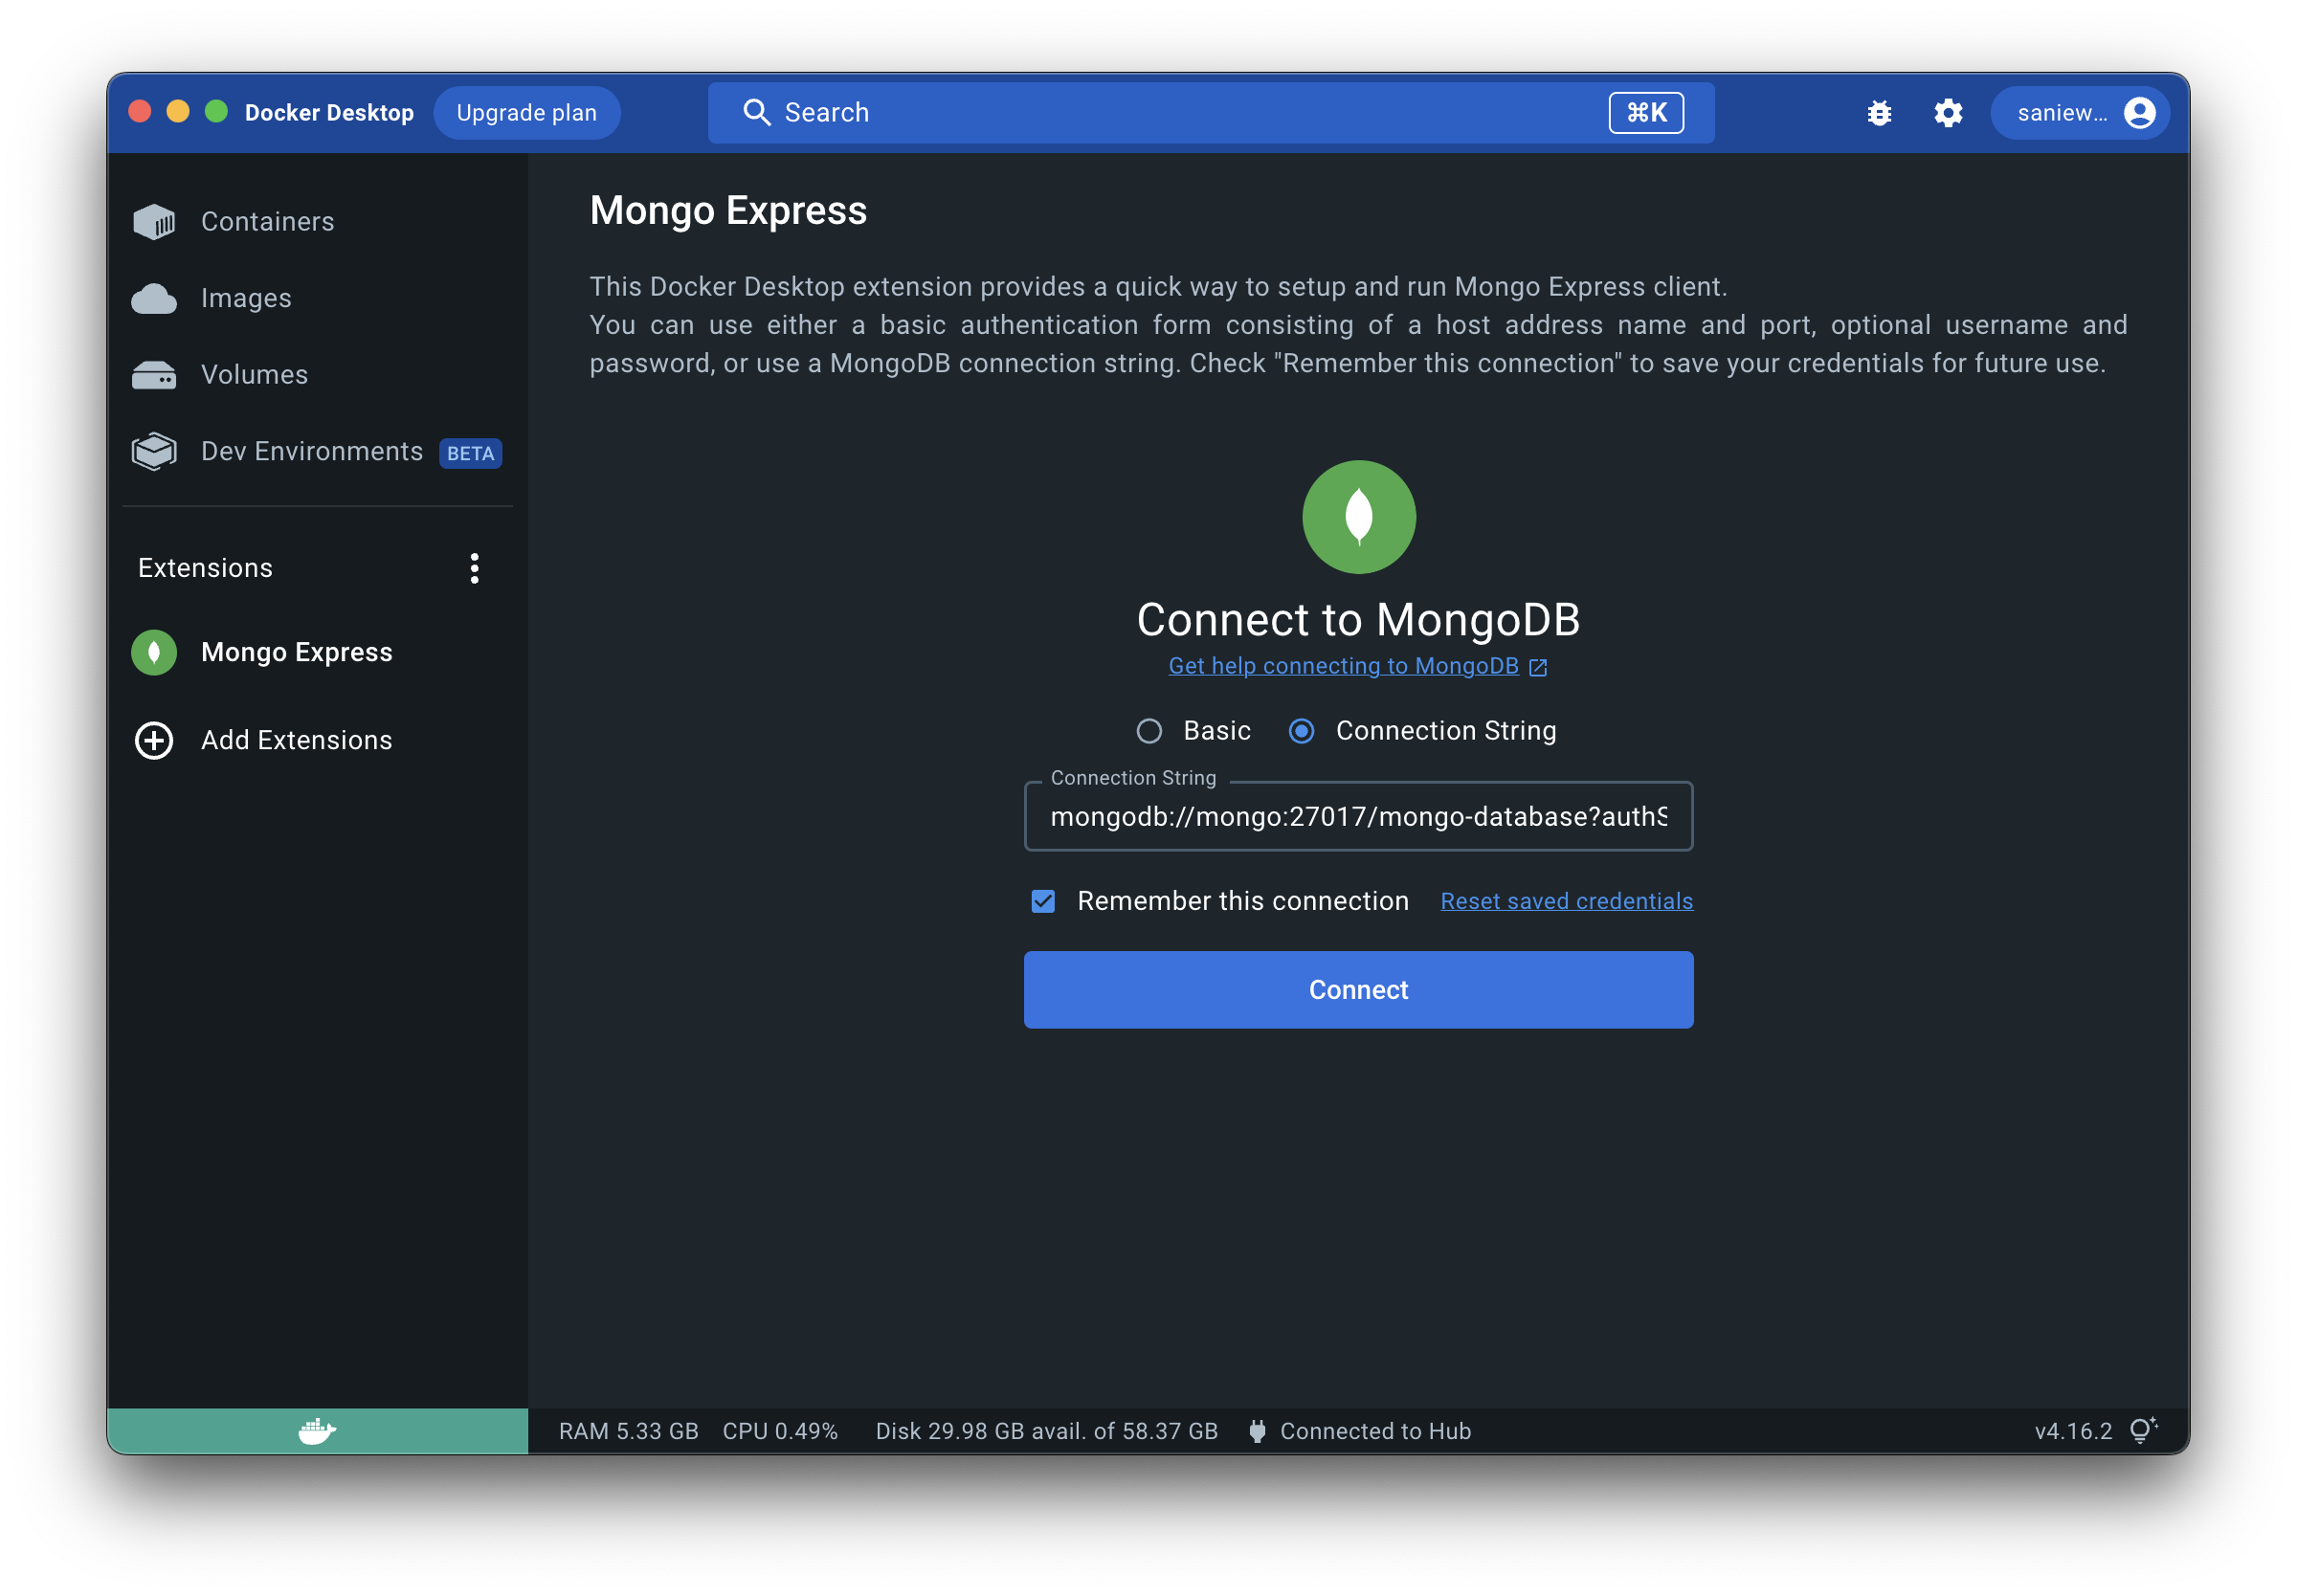Open the Mongo Express extension item

tap(296, 652)
